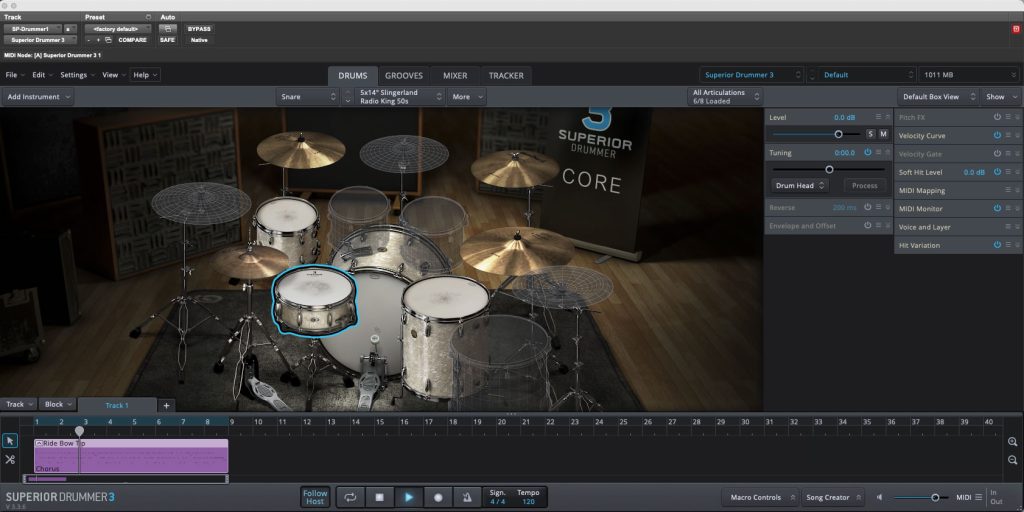Viewport: 1024px width, 512px height.
Task: Toggle Follow Host mode
Action: coord(315,497)
